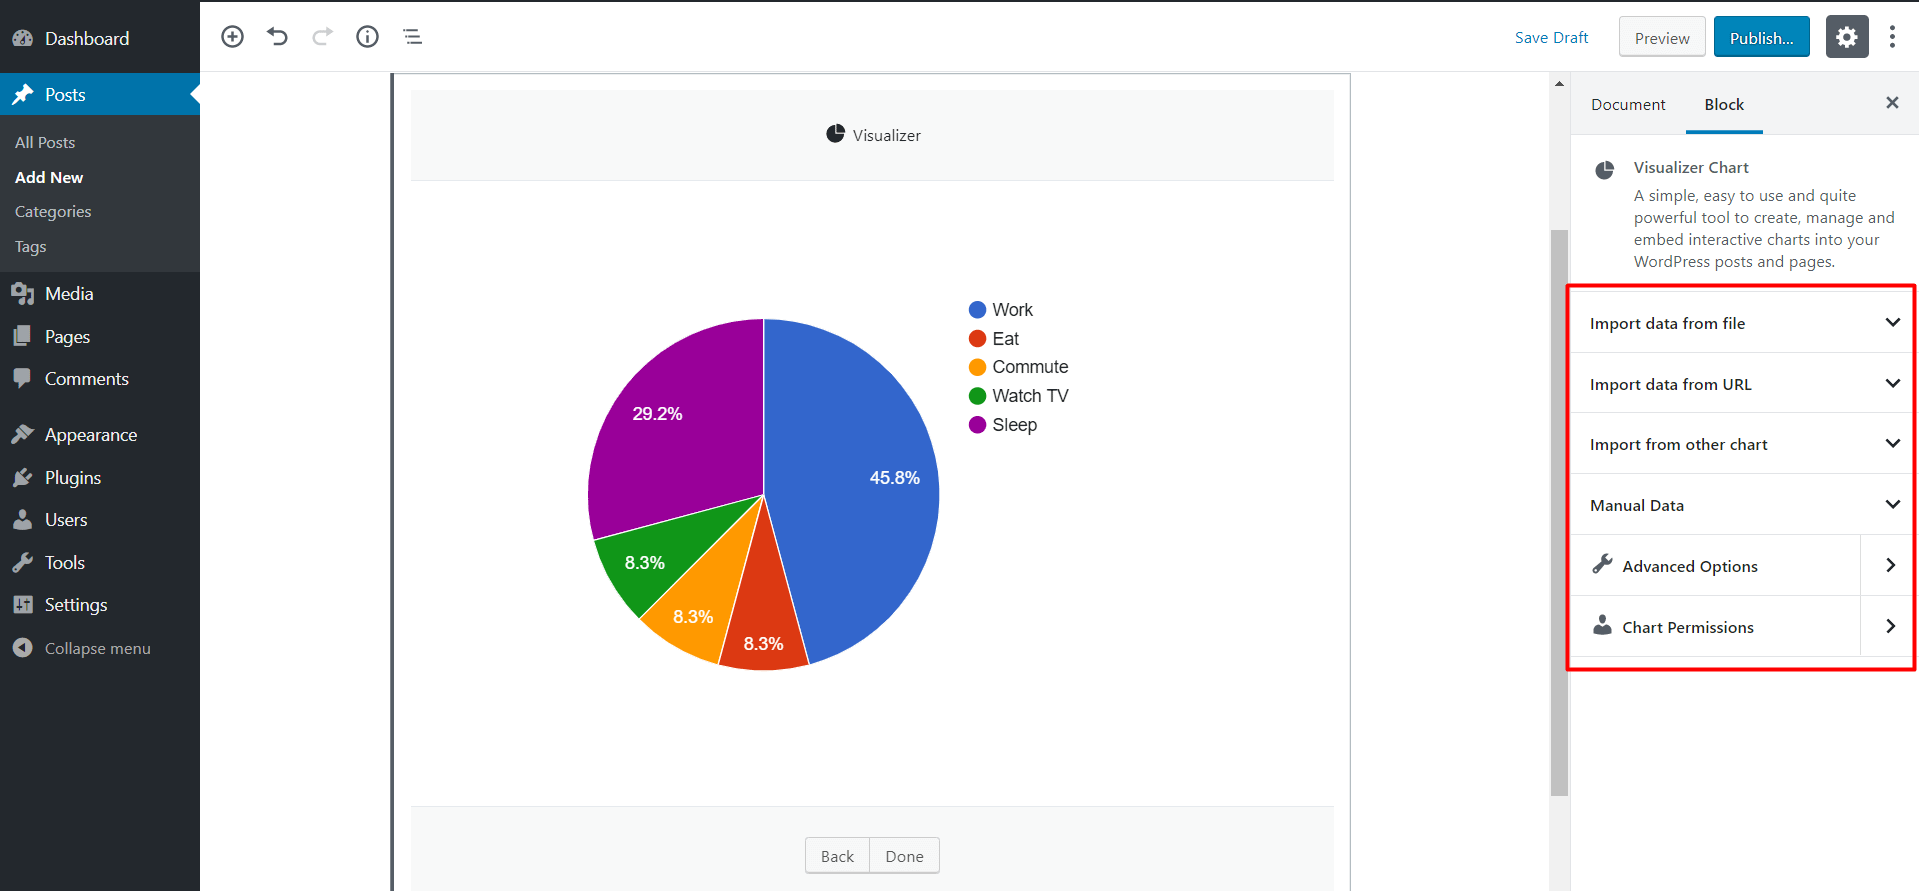The height and width of the screenshot is (891, 1919).
Task: Undo the last editor change
Action: (x=277, y=37)
